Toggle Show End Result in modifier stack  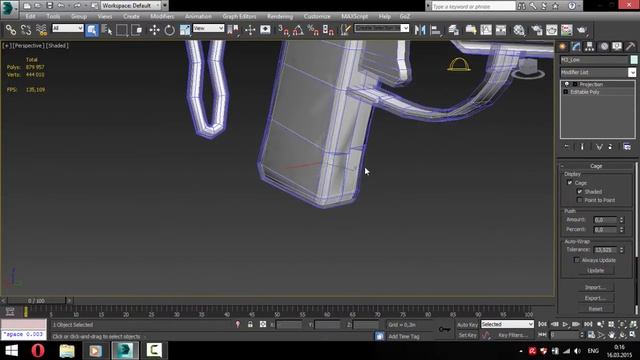(582, 147)
